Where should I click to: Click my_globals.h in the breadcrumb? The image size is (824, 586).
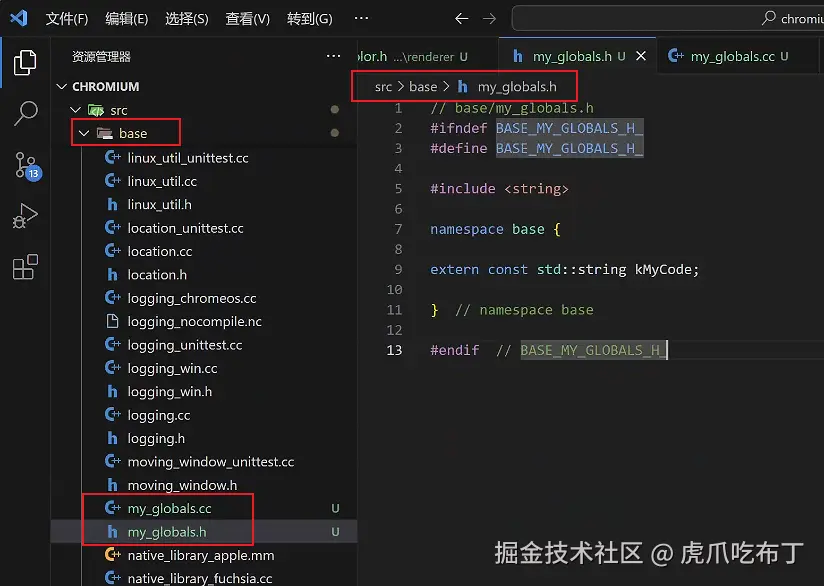(x=517, y=87)
